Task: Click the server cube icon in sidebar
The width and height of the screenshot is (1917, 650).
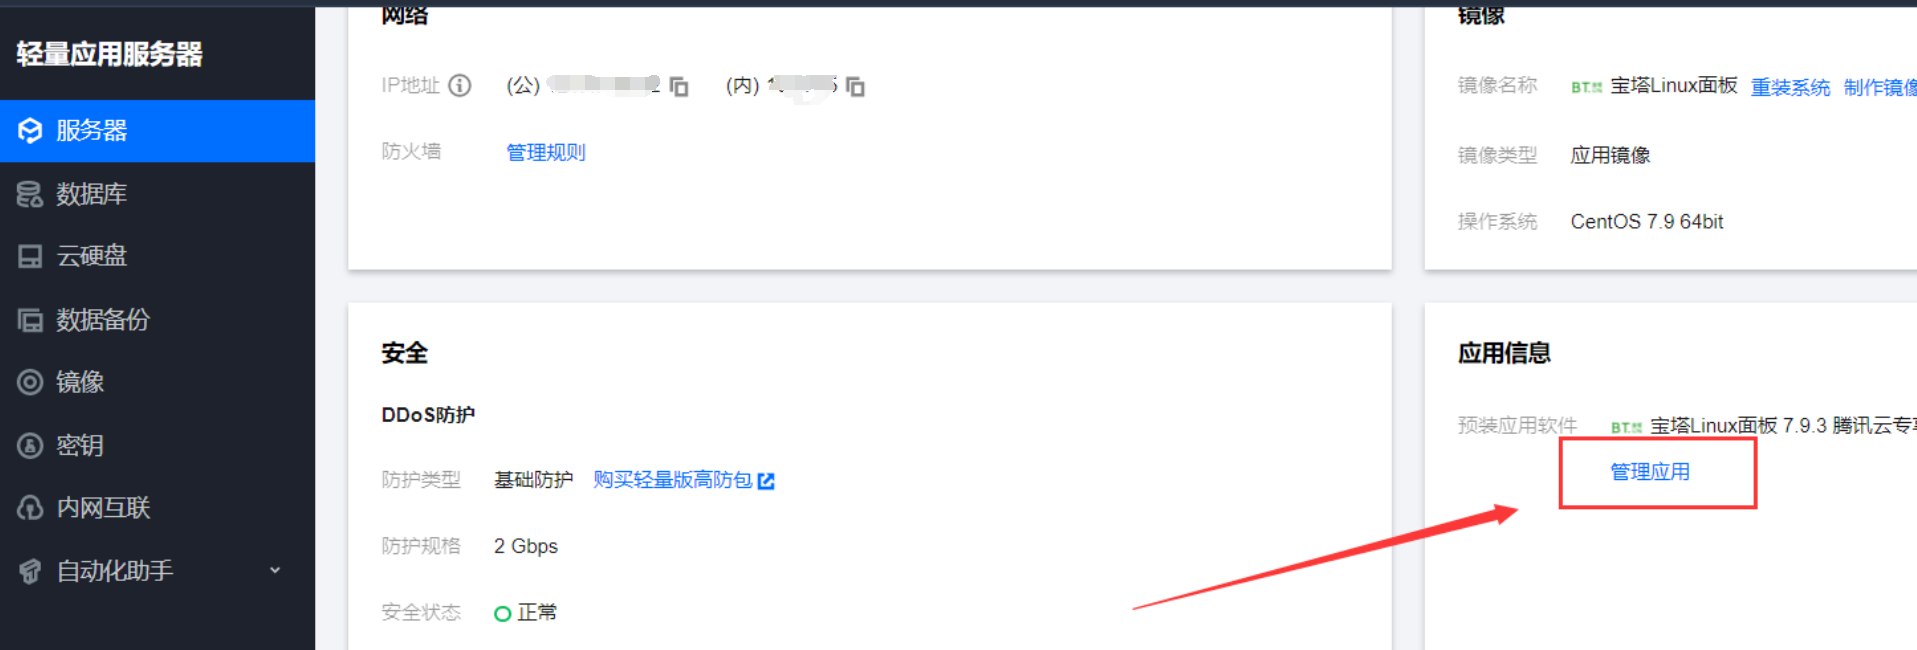Action: click(x=30, y=131)
